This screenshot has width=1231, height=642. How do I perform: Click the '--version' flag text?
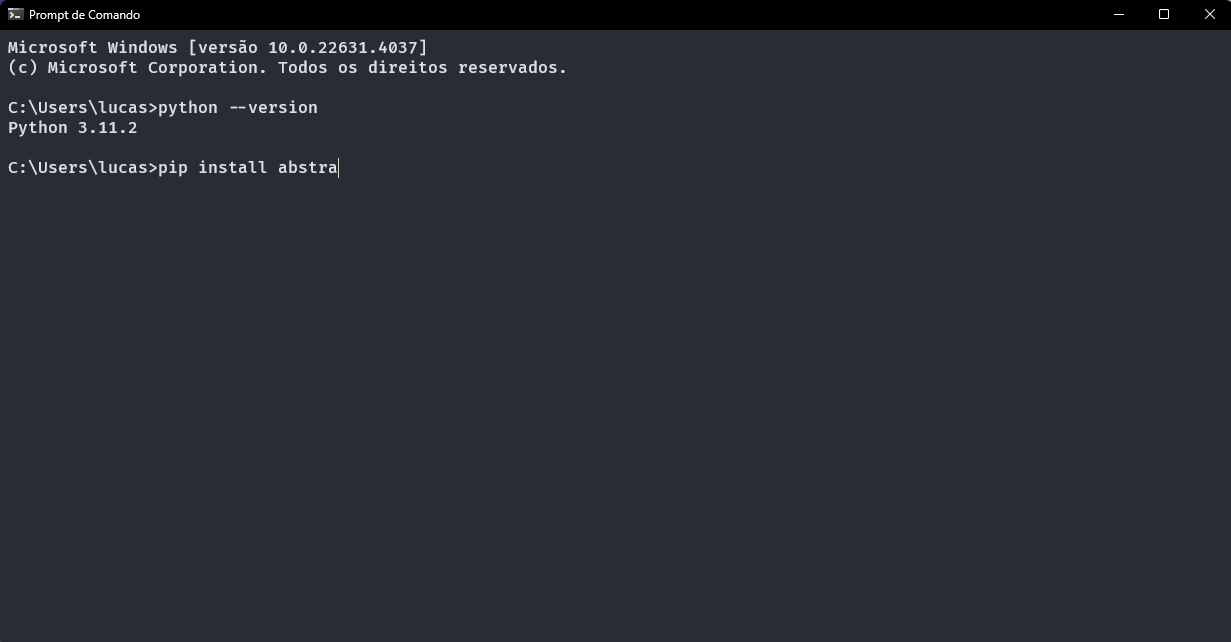click(x=273, y=108)
